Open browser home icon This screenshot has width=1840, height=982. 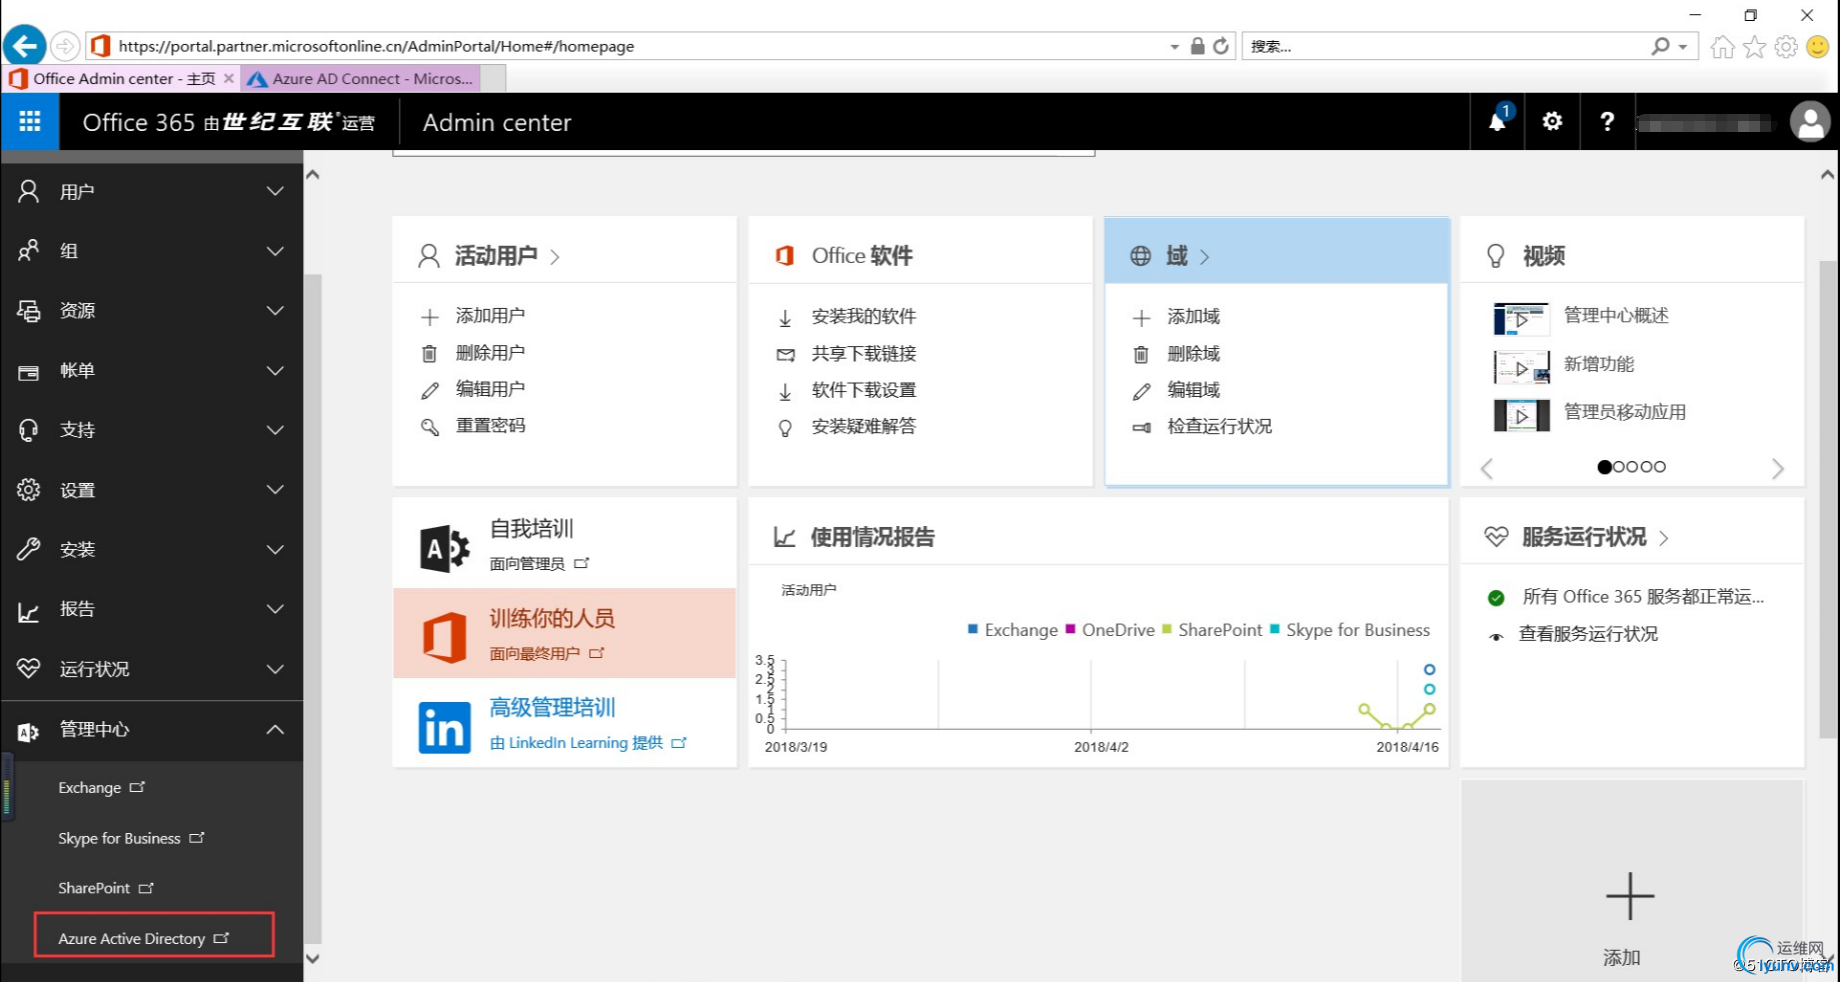click(x=1722, y=47)
